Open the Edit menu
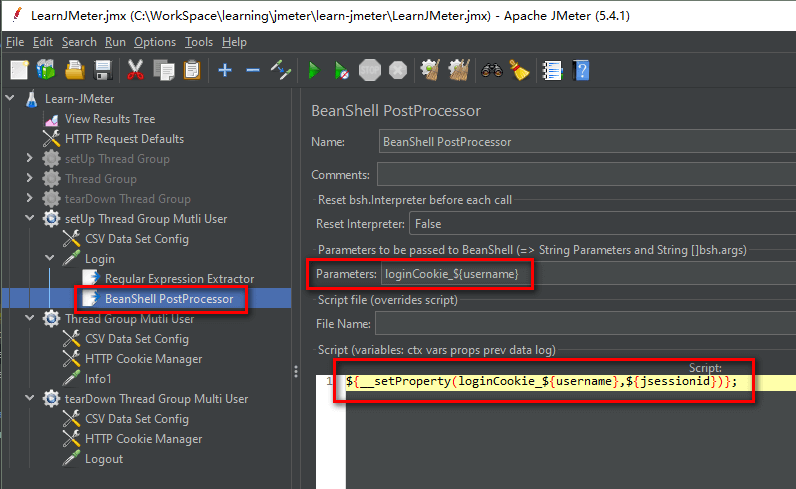The height and width of the screenshot is (489, 796). tap(43, 42)
